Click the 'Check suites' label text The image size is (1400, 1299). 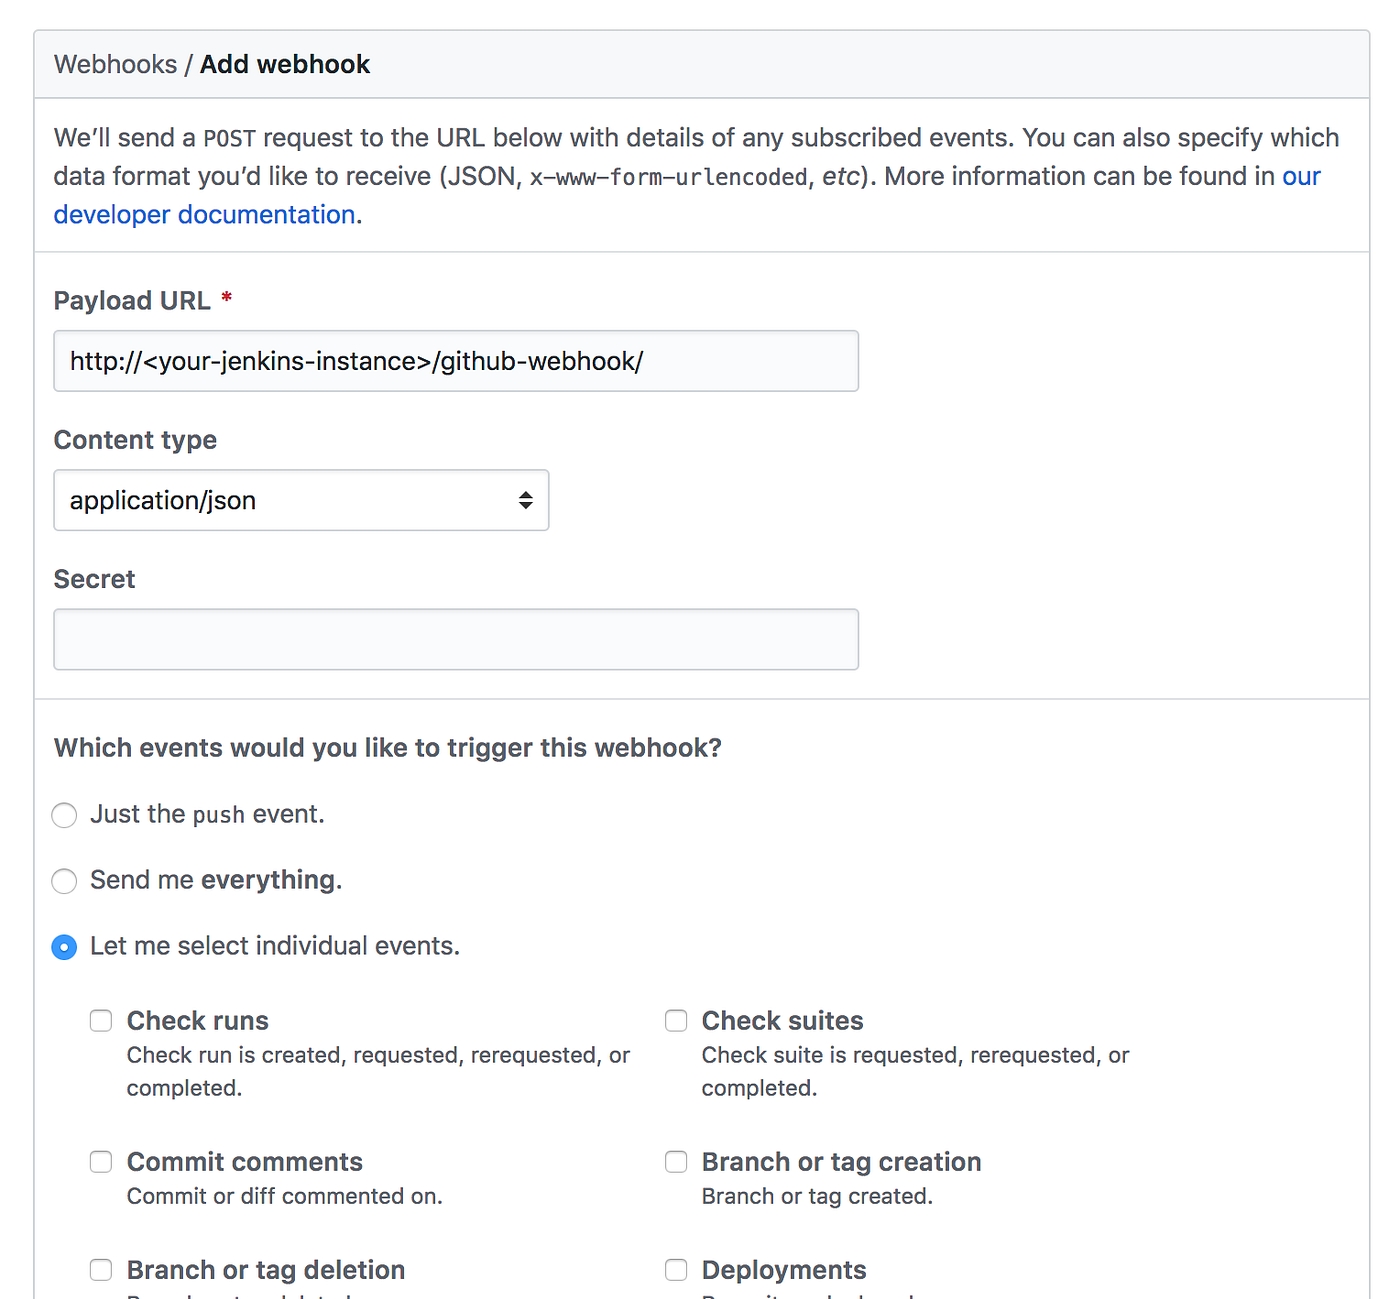tap(782, 1021)
